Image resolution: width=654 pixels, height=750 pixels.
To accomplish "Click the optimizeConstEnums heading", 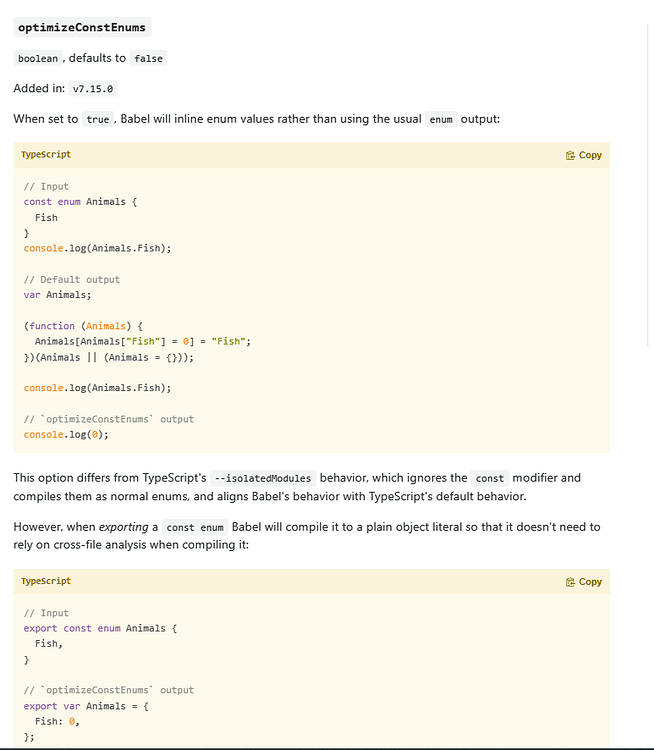I will click(81, 28).
